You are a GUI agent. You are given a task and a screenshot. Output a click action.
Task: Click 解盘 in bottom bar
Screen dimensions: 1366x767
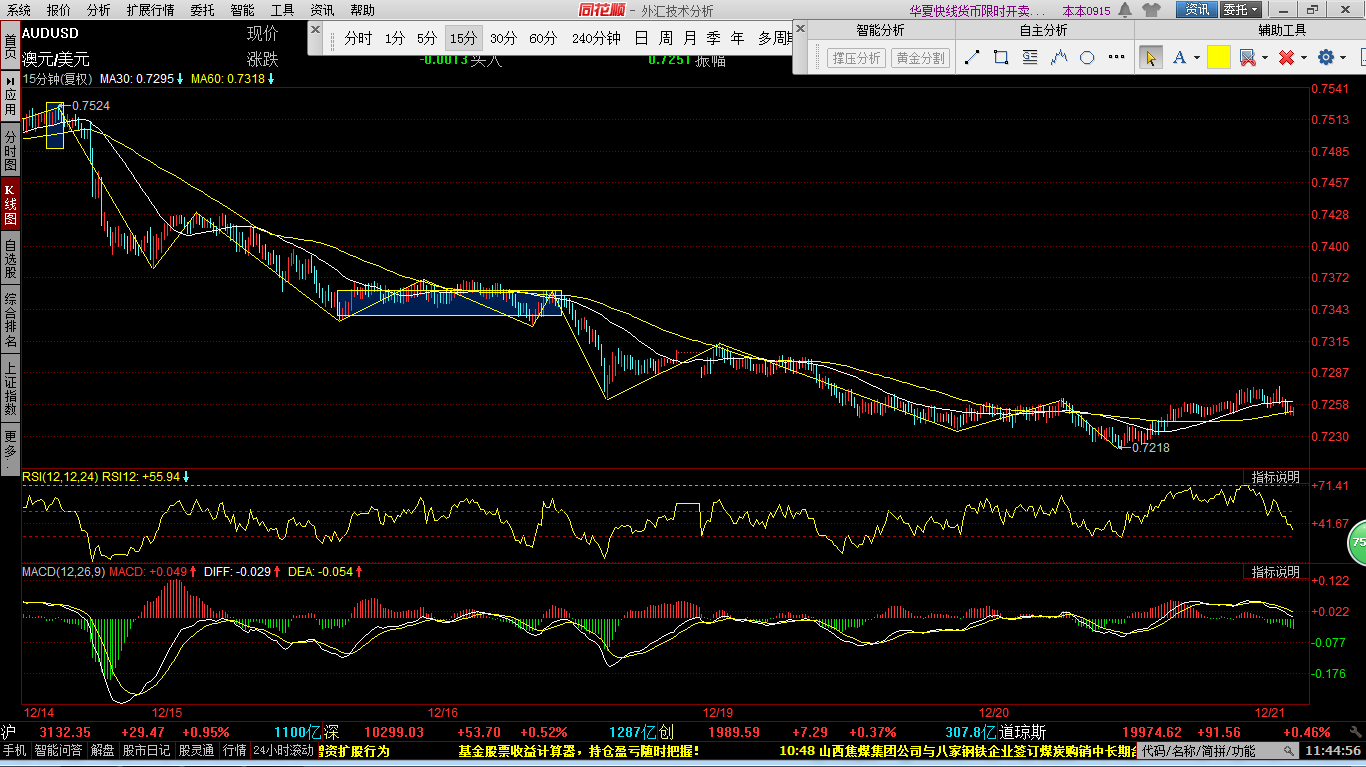[x=103, y=750]
